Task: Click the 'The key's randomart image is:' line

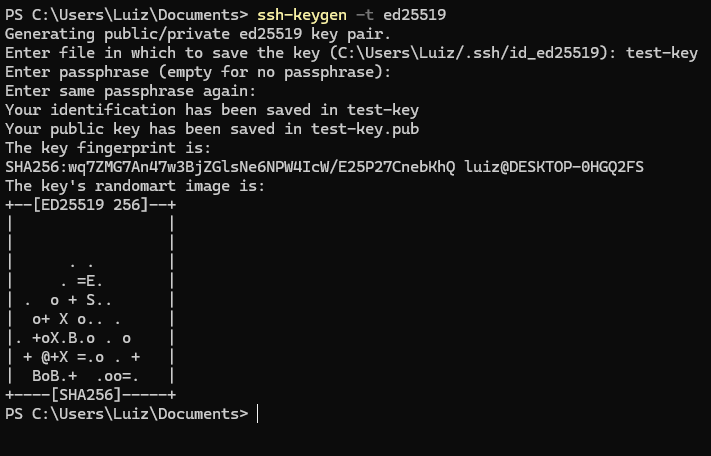Action: tap(135, 186)
